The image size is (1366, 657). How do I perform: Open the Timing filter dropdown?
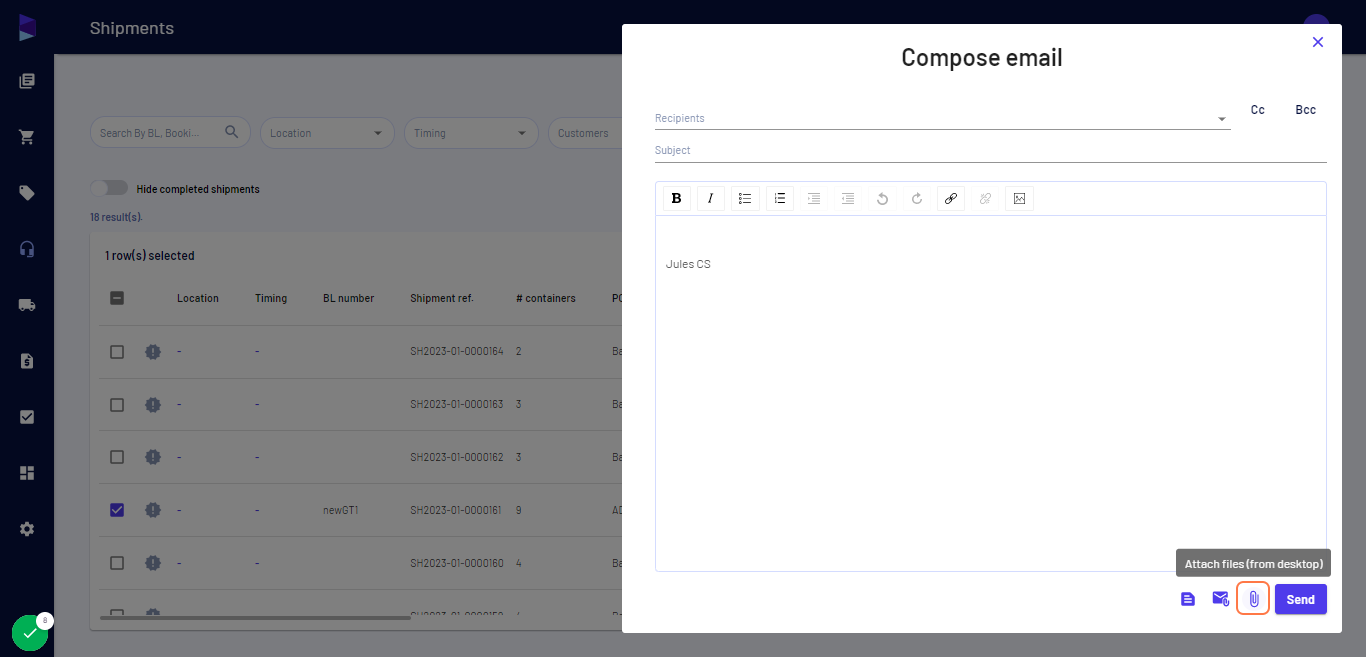pos(472,133)
